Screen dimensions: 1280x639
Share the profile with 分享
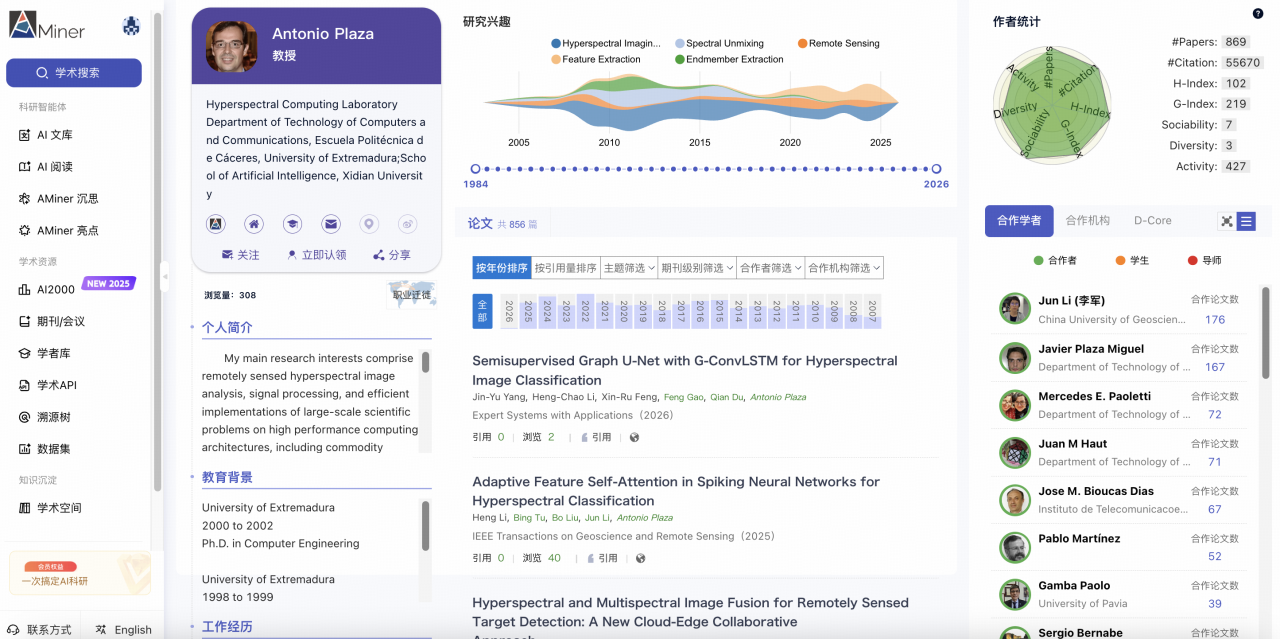[392, 255]
